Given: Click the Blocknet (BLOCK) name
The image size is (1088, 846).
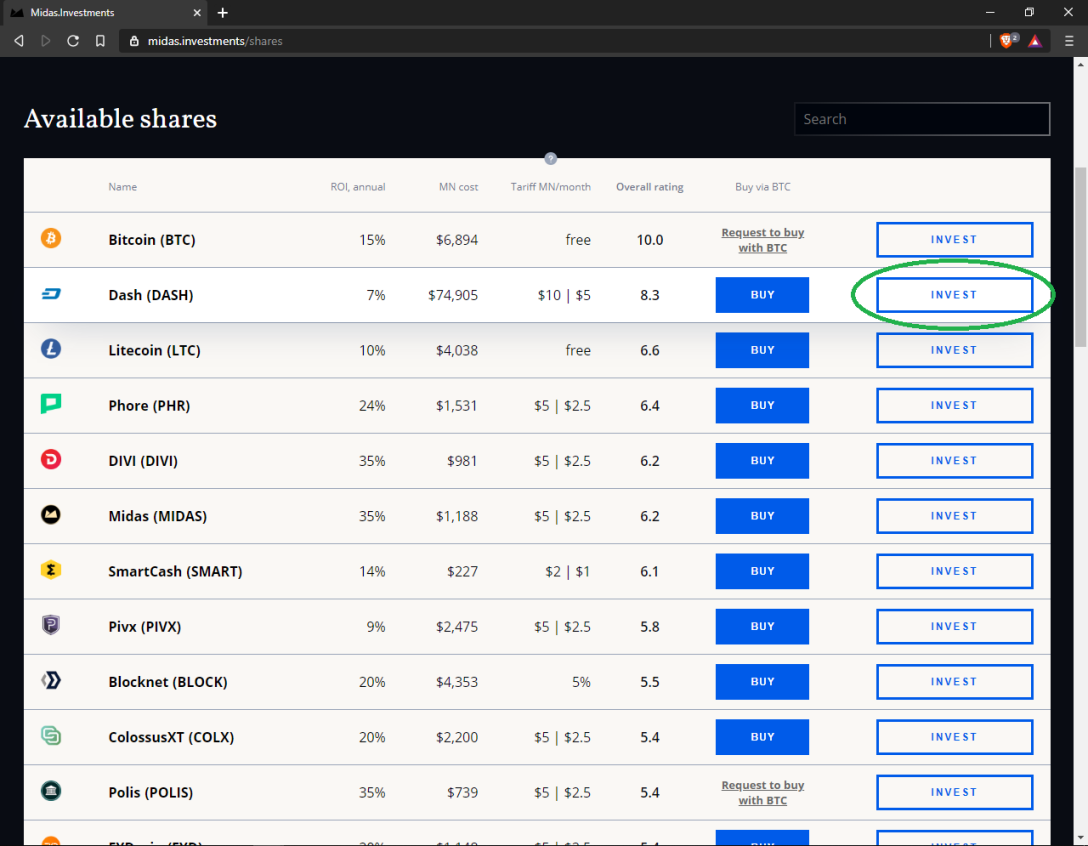Looking at the screenshot, I should [x=167, y=682].
